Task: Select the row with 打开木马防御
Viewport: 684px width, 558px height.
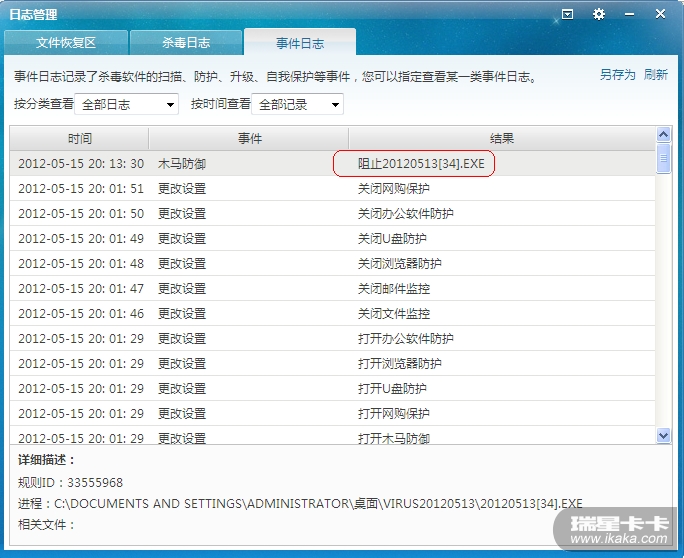Action: click(x=332, y=436)
